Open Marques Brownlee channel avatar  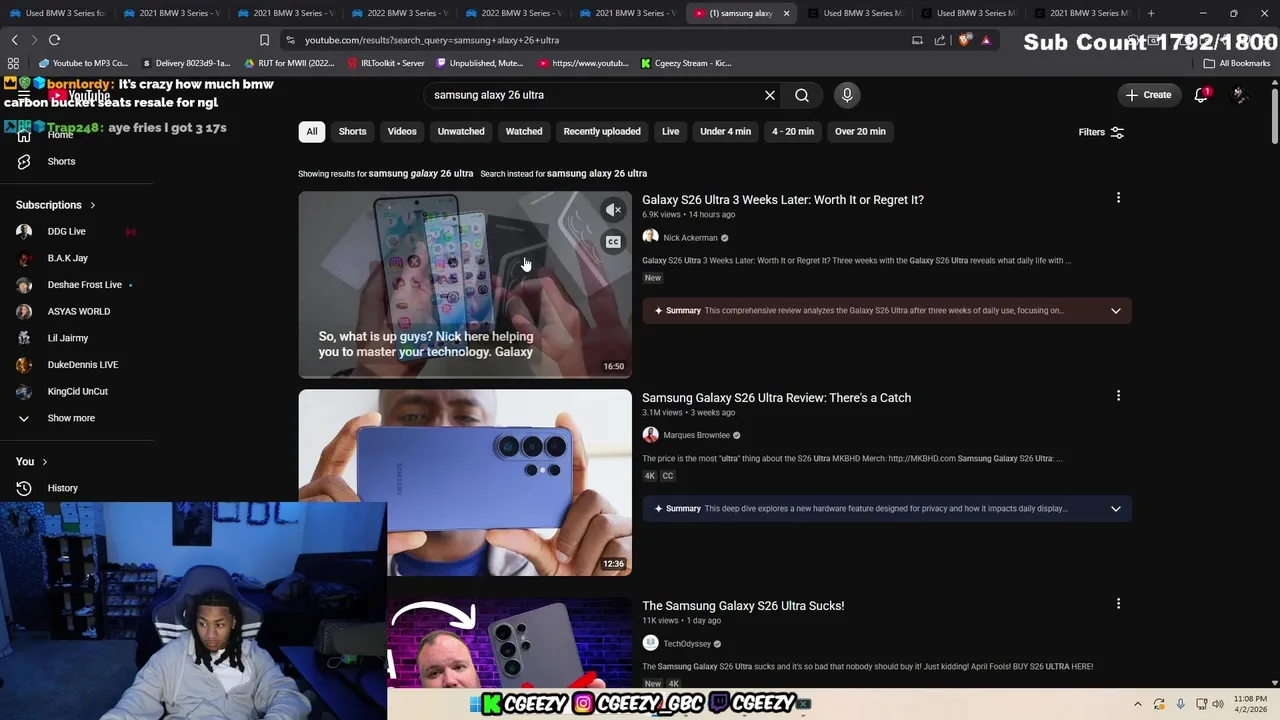[650, 435]
